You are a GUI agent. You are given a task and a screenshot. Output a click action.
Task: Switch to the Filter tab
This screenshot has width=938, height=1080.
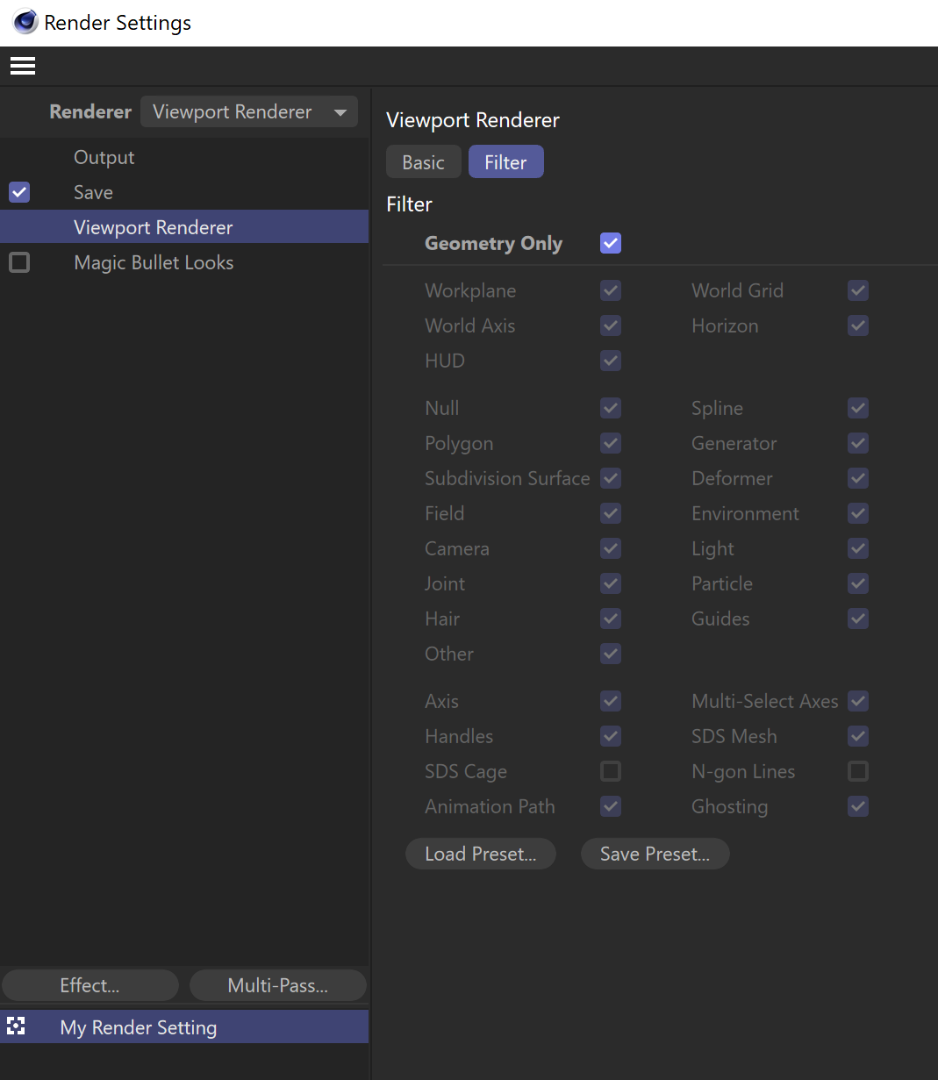point(505,162)
